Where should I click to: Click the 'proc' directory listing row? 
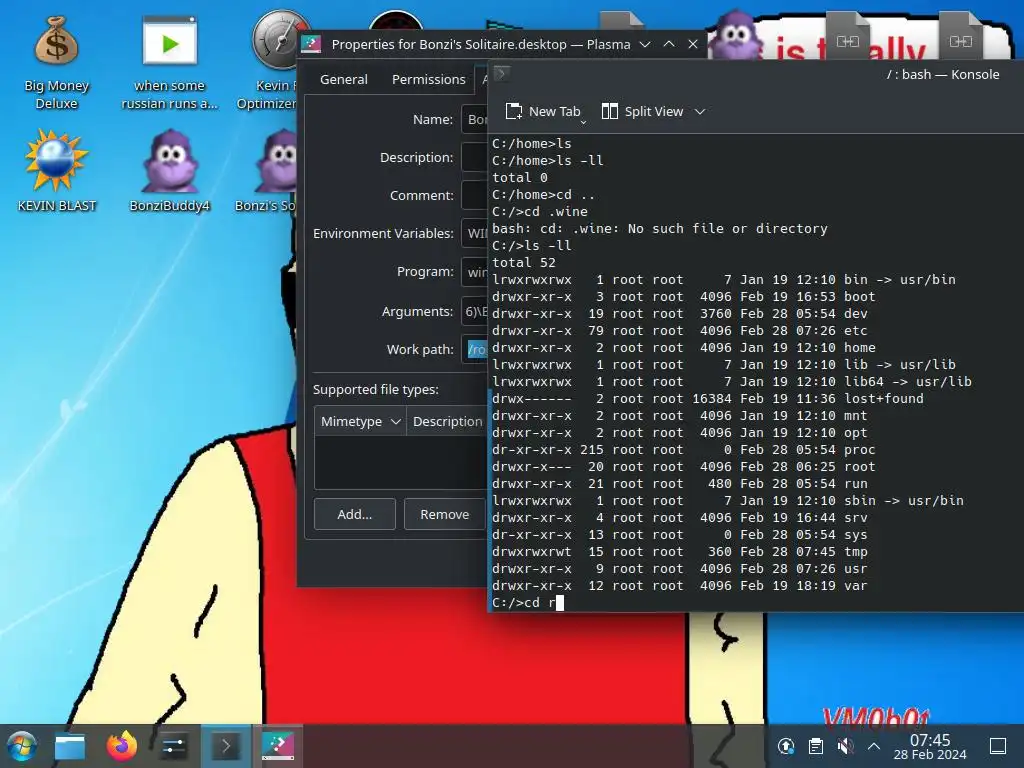(683, 449)
